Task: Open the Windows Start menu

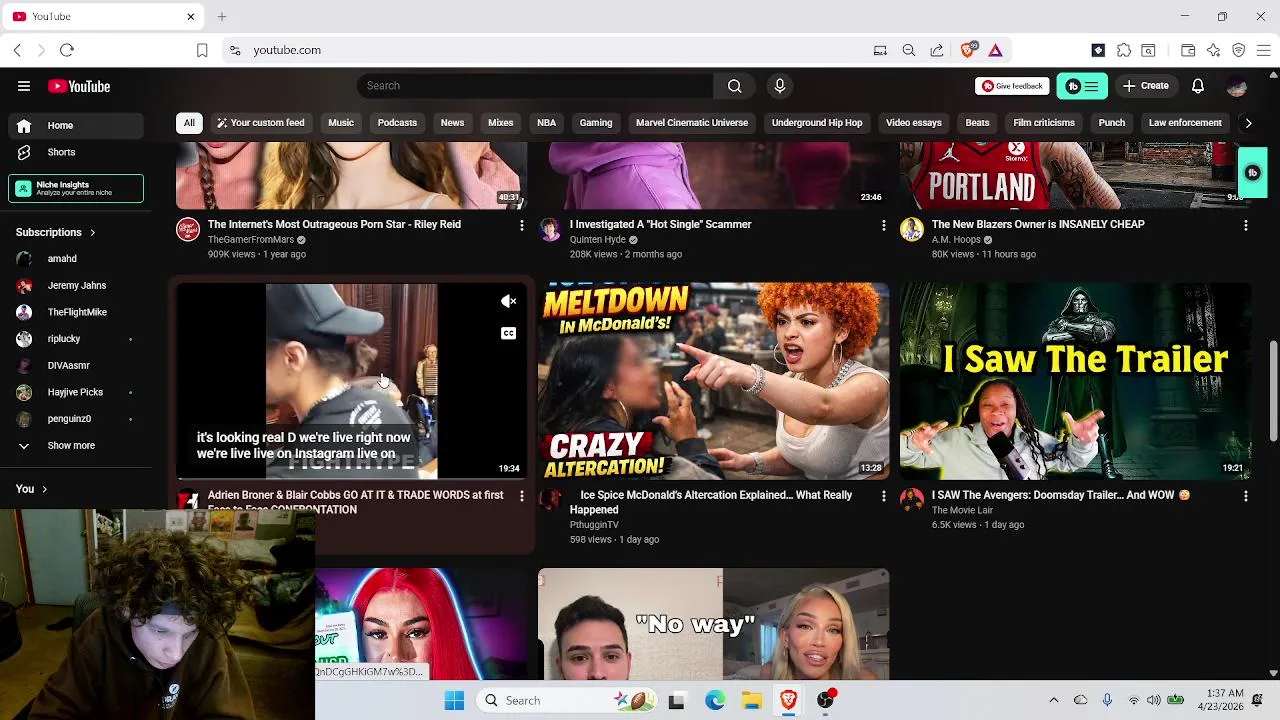Action: (x=454, y=700)
